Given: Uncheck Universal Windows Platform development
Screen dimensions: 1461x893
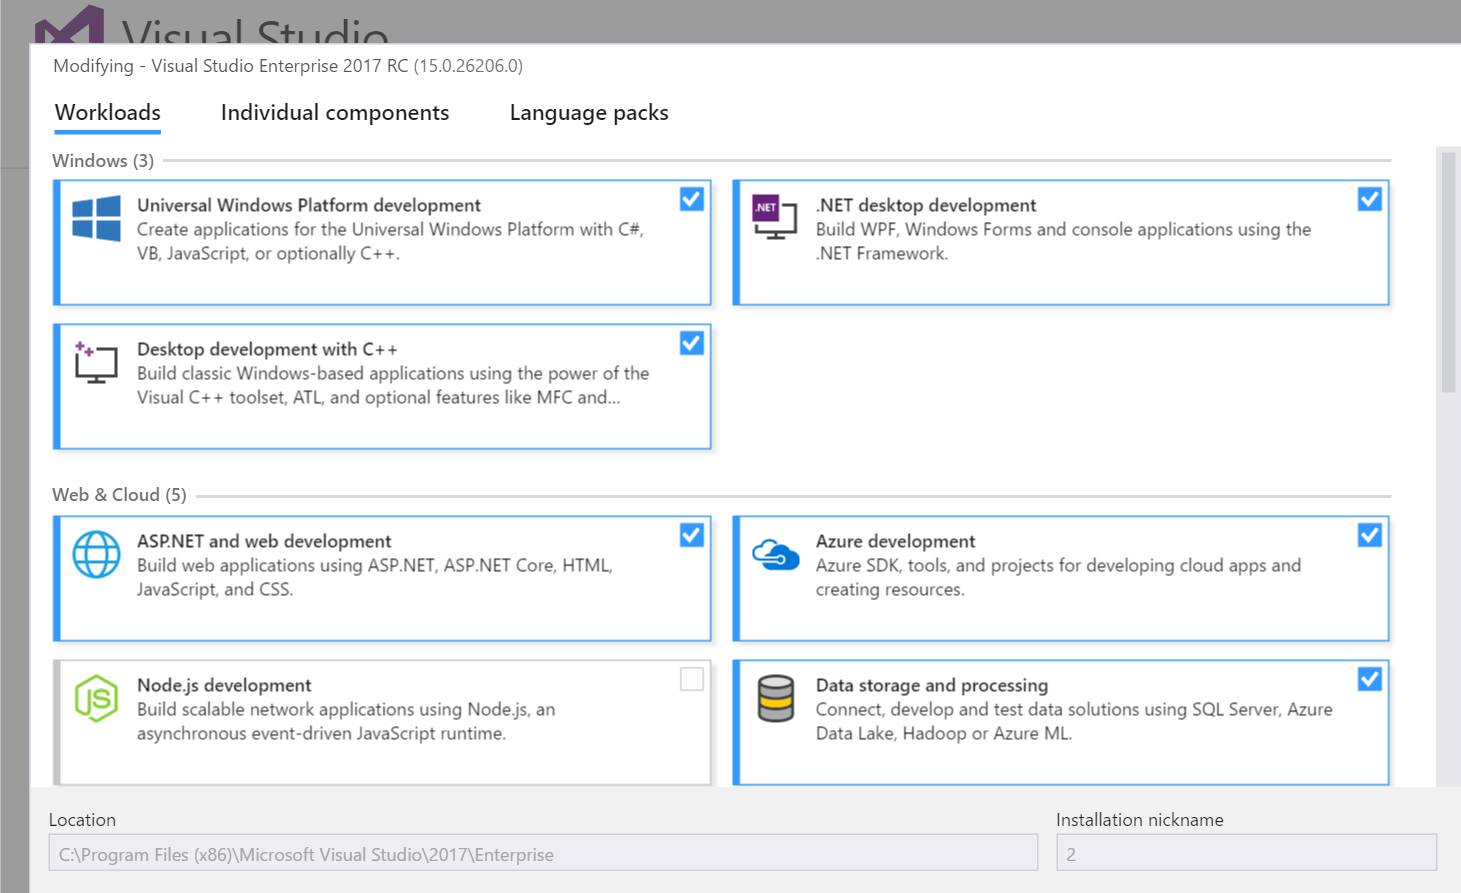Looking at the screenshot, I should pos(691,199).
